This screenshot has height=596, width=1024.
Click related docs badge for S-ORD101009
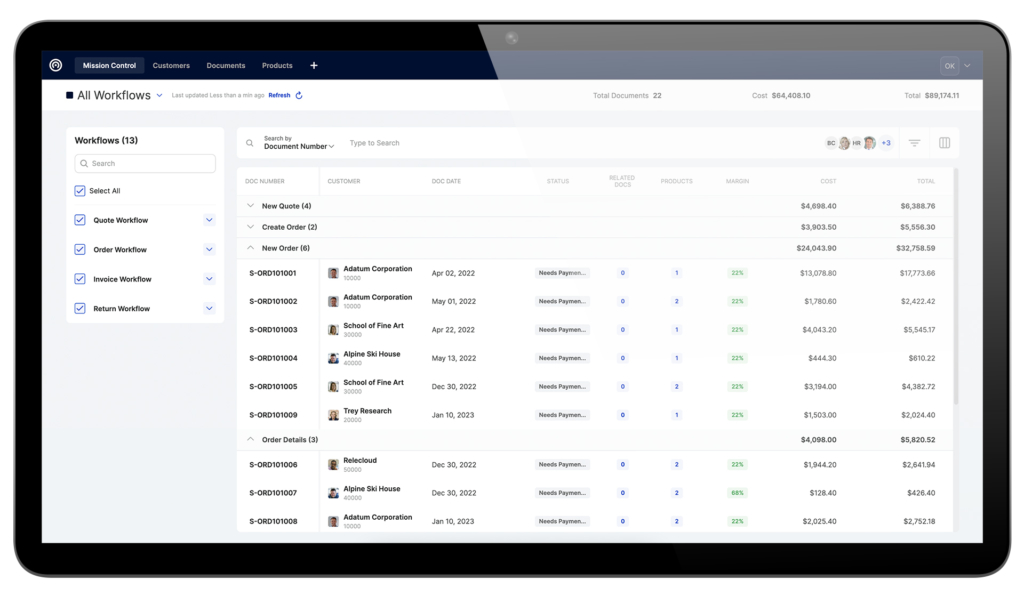(x=622, y=415)
